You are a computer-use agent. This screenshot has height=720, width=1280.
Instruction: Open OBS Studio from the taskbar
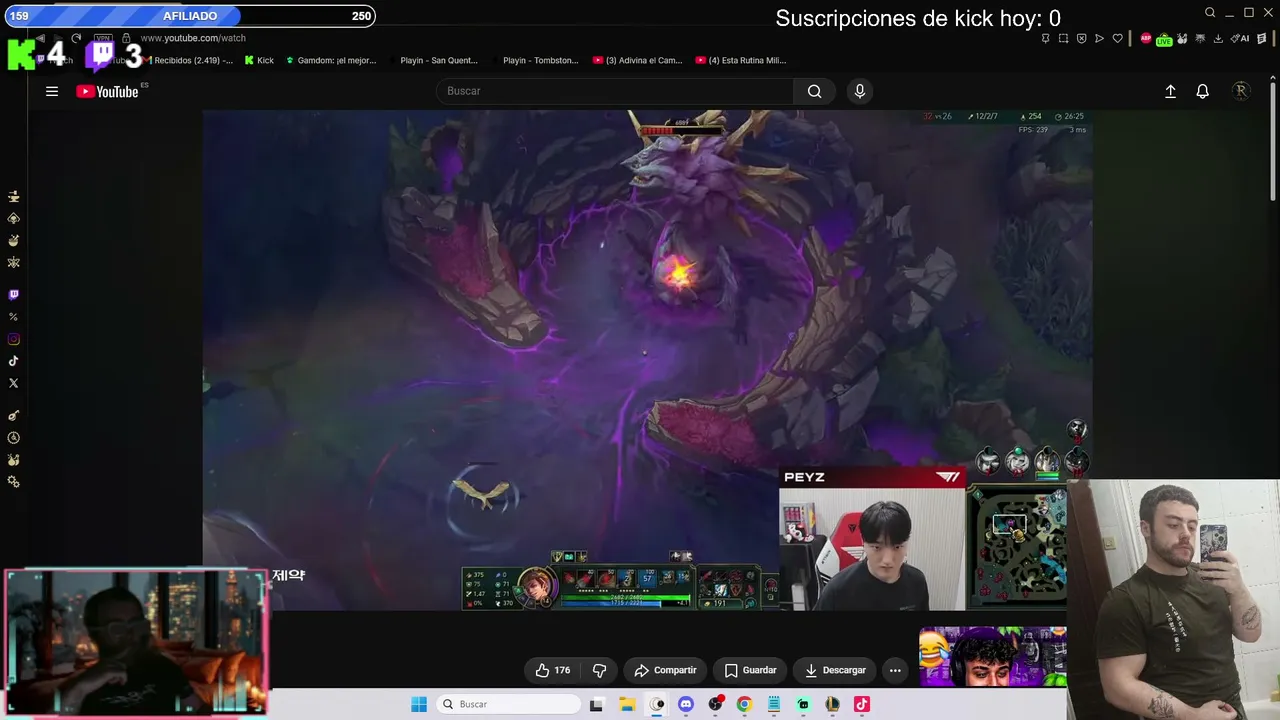click(x=715, y=704)
